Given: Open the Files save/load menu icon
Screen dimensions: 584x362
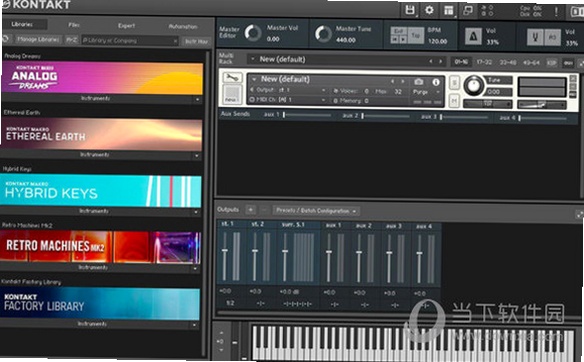Looking at the screenshot, I should (410, 10).
